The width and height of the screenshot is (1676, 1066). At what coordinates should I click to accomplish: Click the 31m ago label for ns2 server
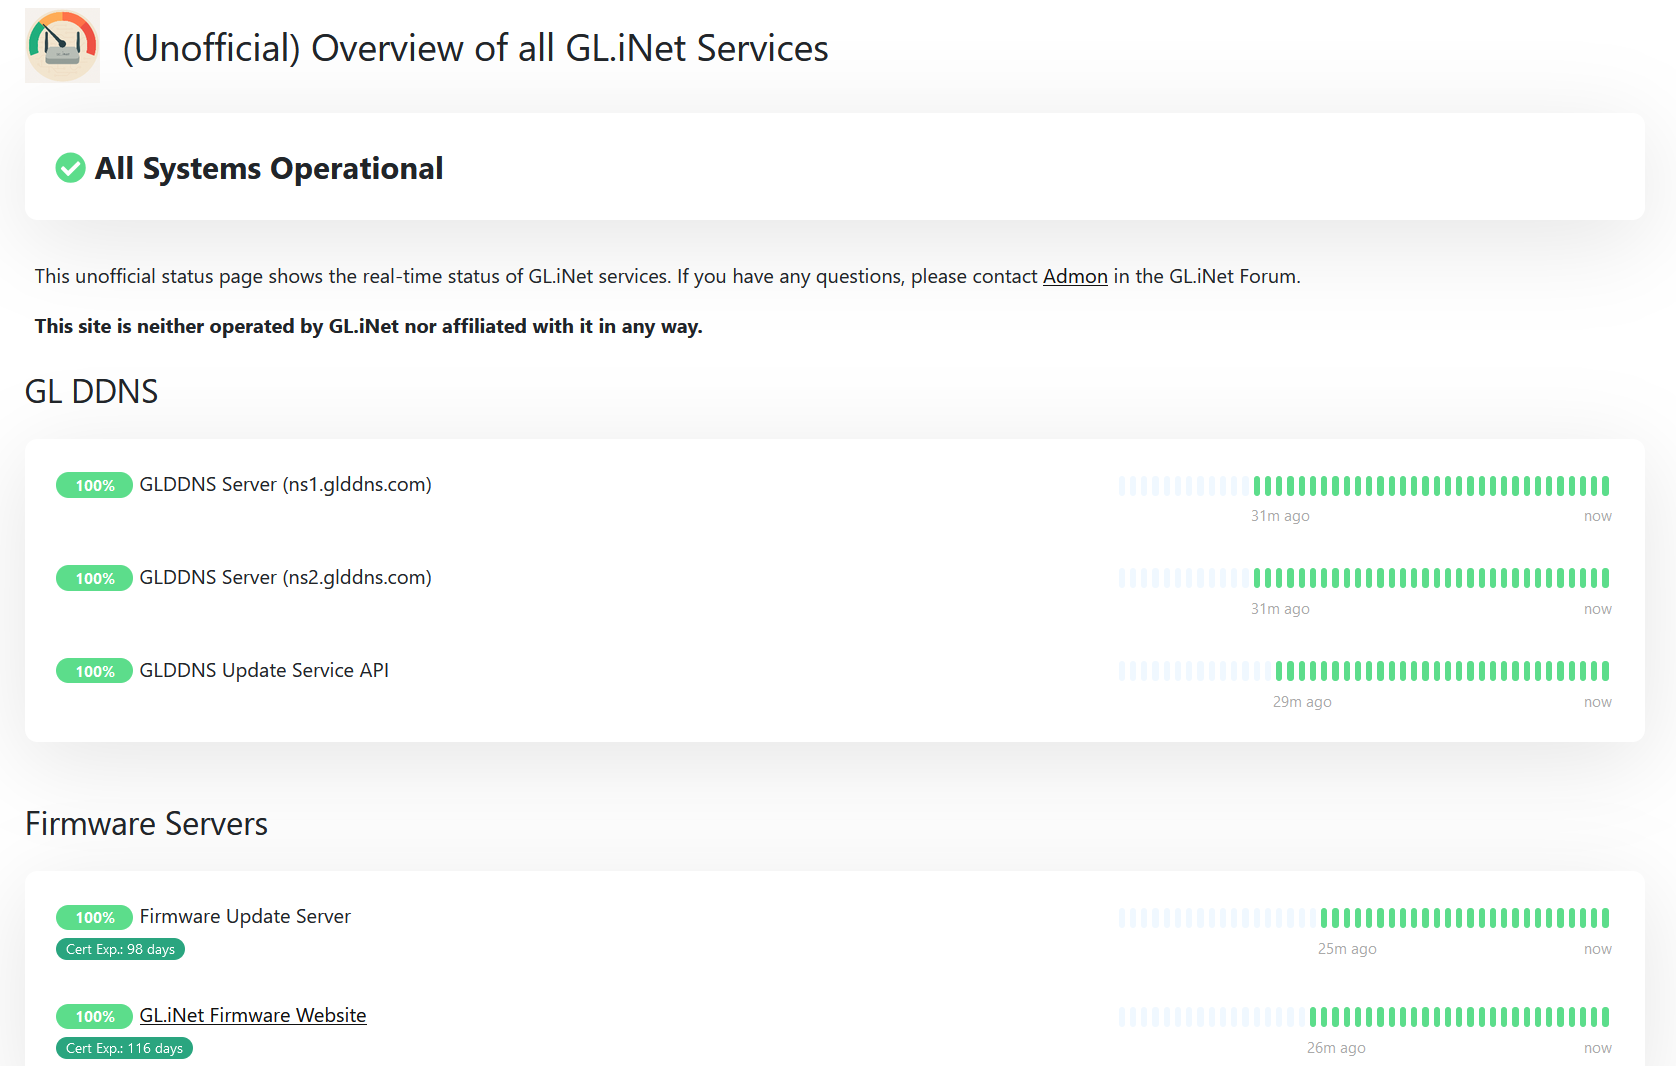coord(1280,609)
